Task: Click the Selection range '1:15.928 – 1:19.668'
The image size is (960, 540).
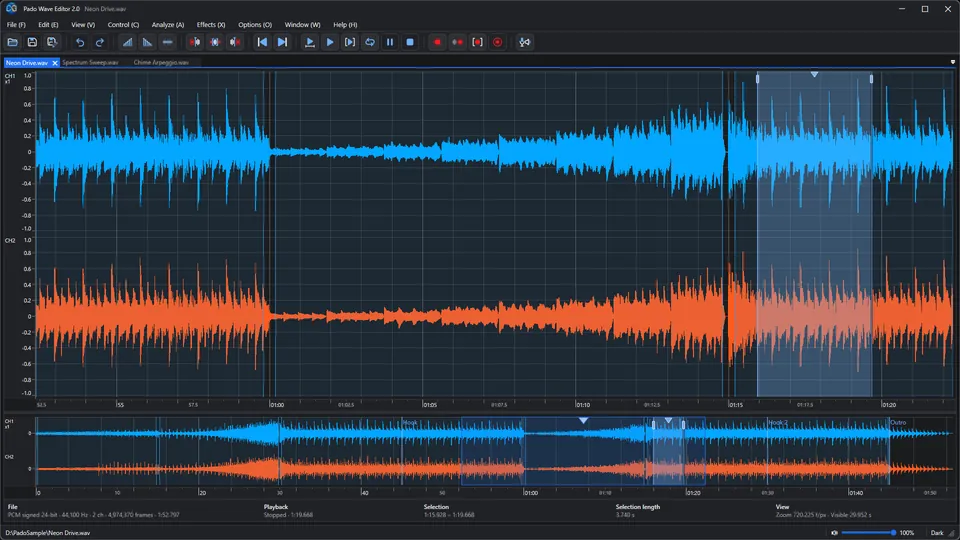Action: (x=449, y=515)
